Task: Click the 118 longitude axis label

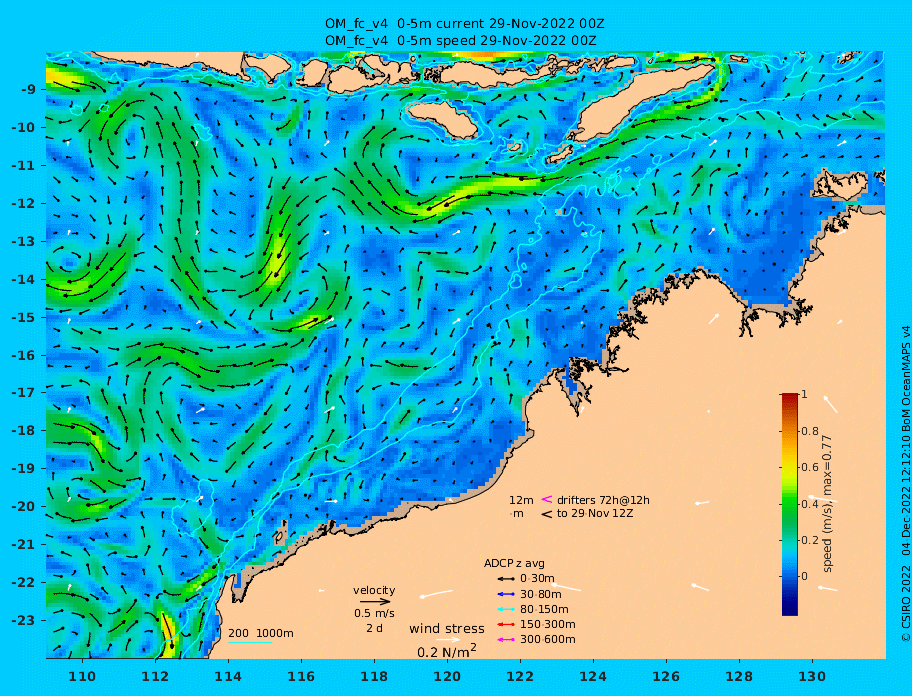Action: coord(374,676)
